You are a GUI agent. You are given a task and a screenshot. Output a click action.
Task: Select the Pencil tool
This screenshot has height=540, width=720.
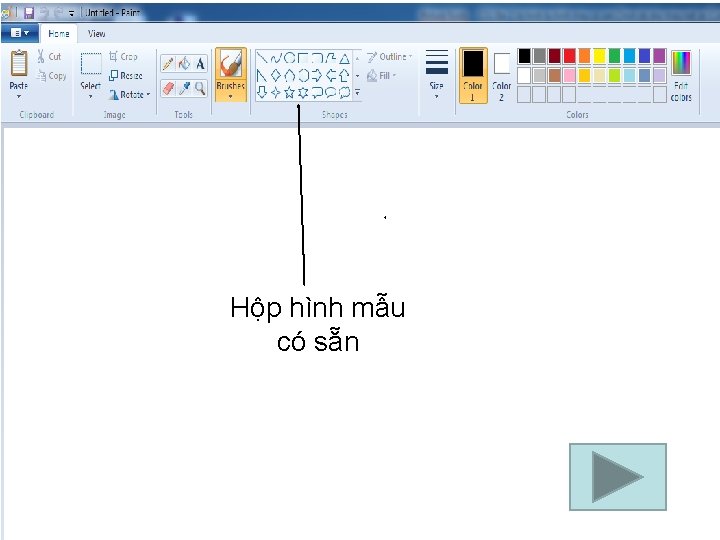click(168, 63)
